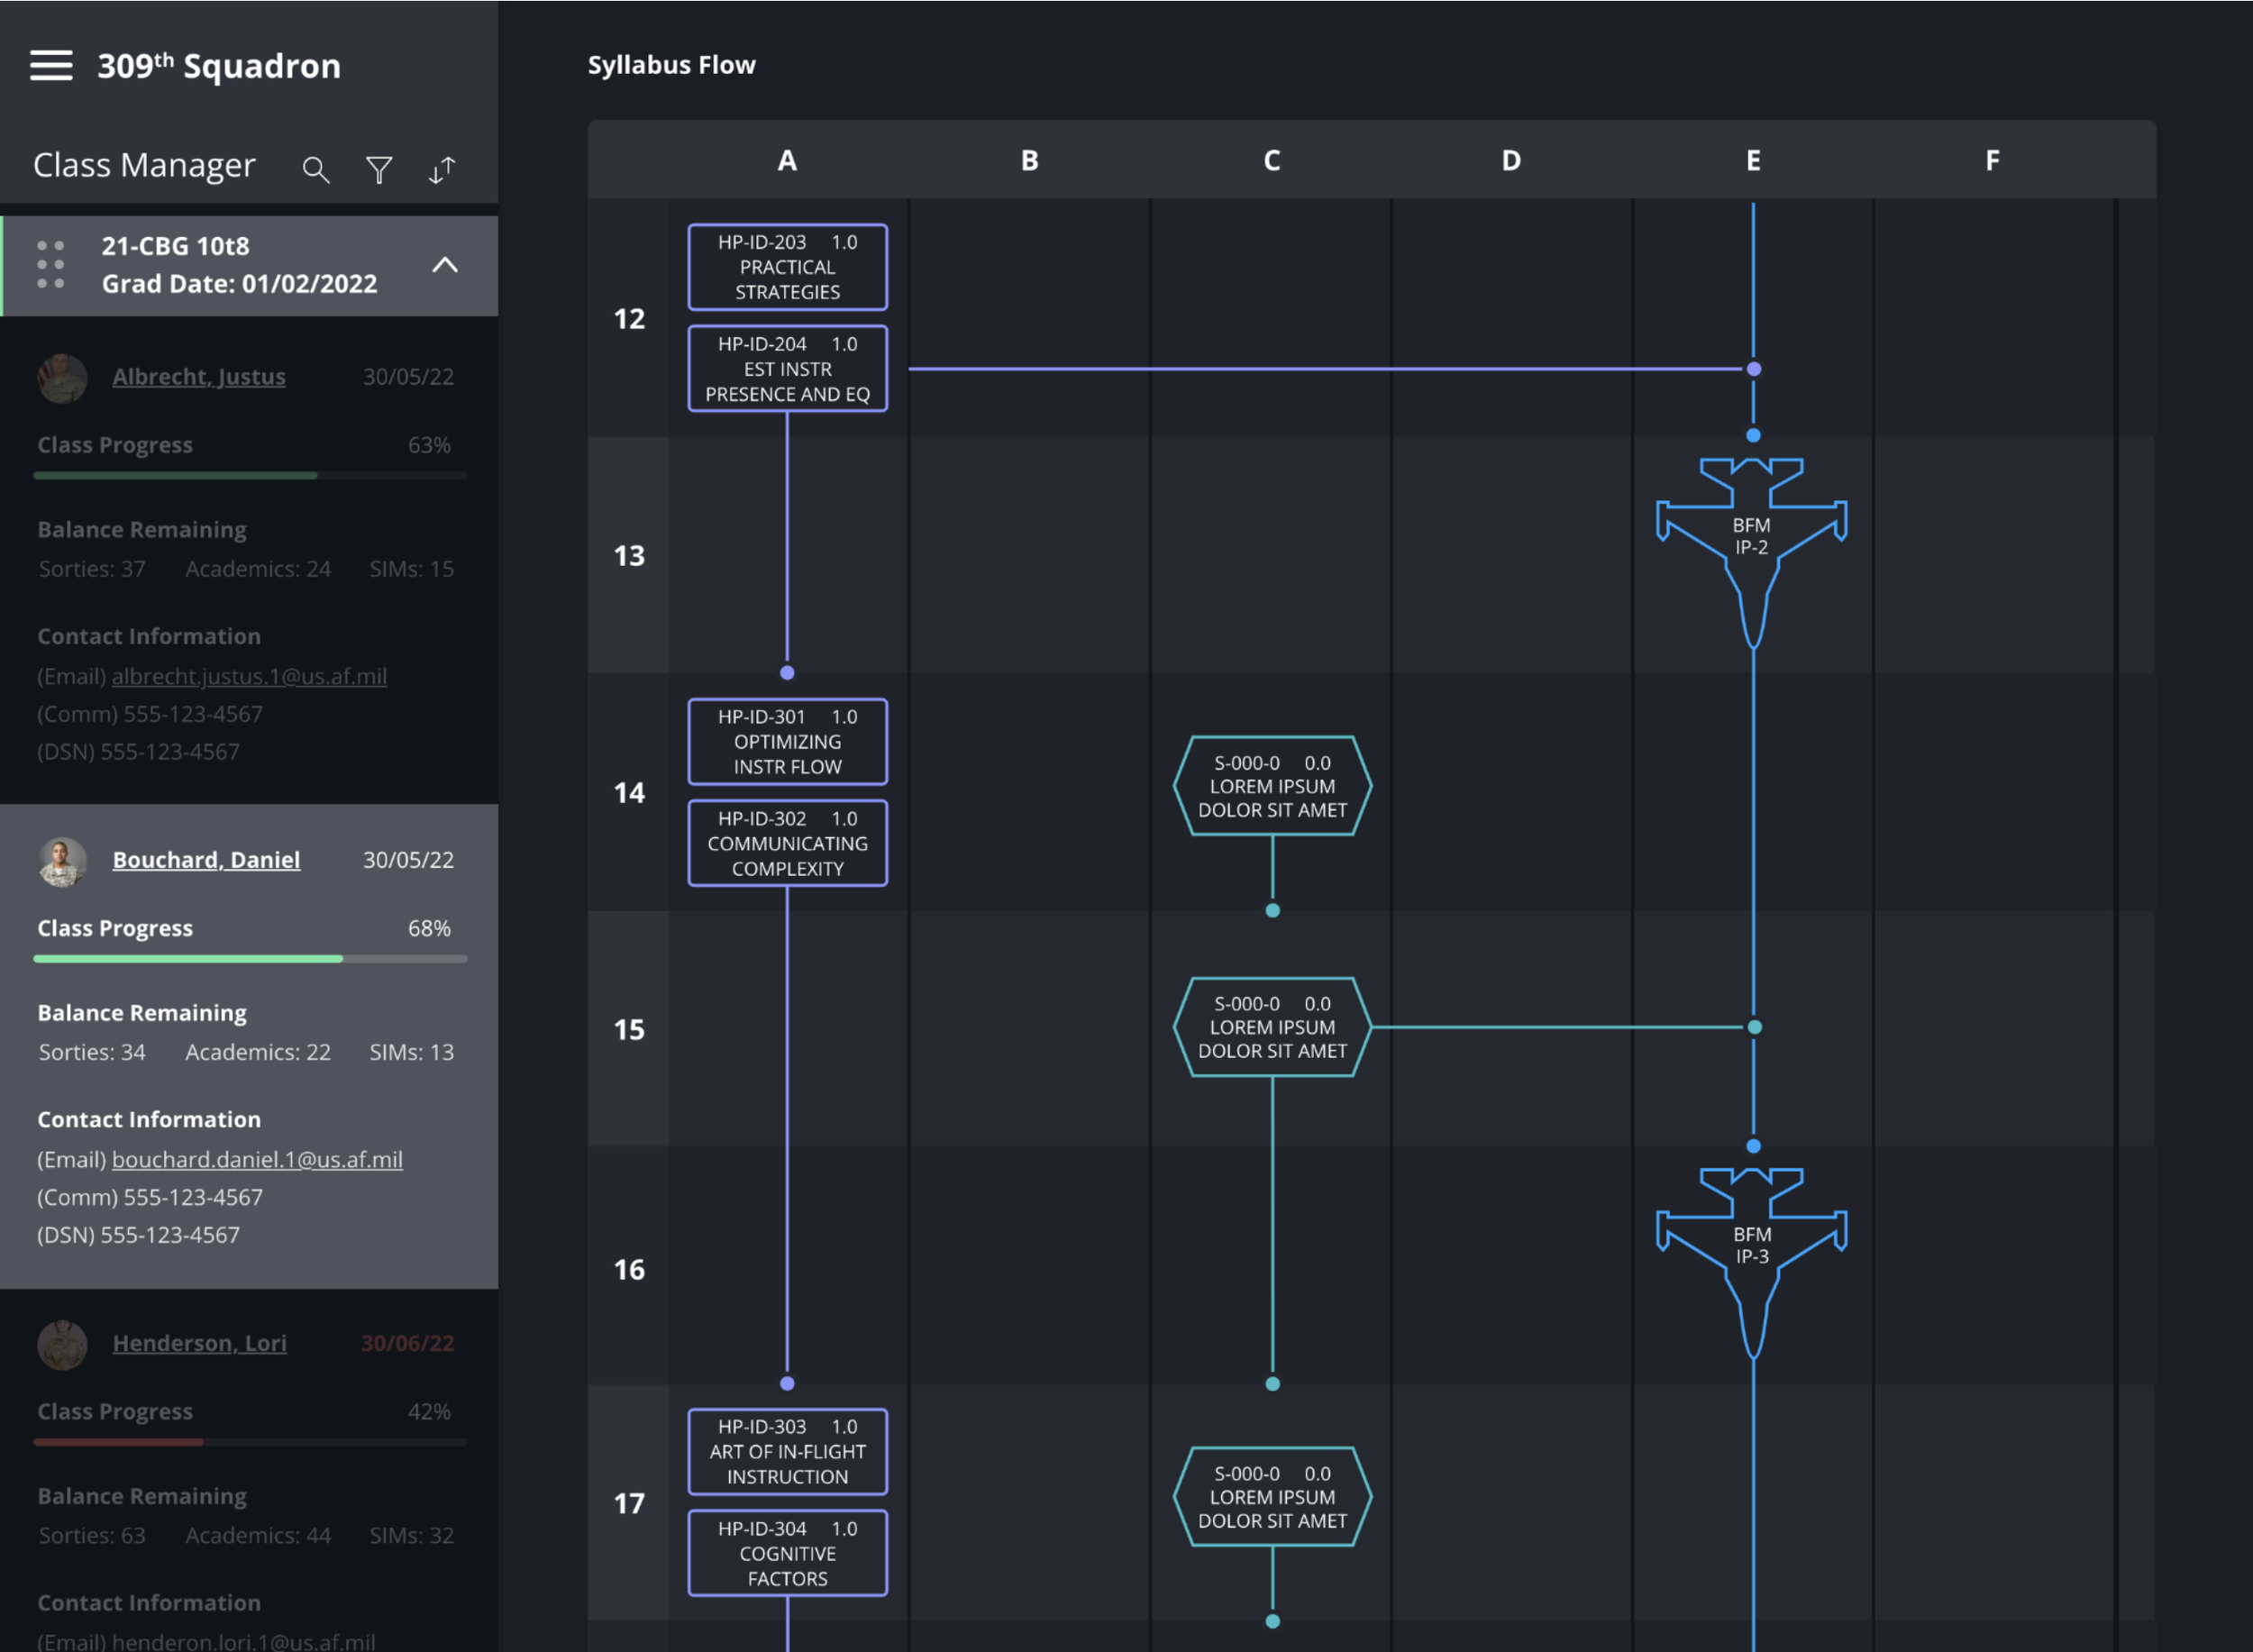The width and height of the screenshot is (2253, 1652).
Task: Open Bouchard, Daniel profile link
Action: [206, 860]
